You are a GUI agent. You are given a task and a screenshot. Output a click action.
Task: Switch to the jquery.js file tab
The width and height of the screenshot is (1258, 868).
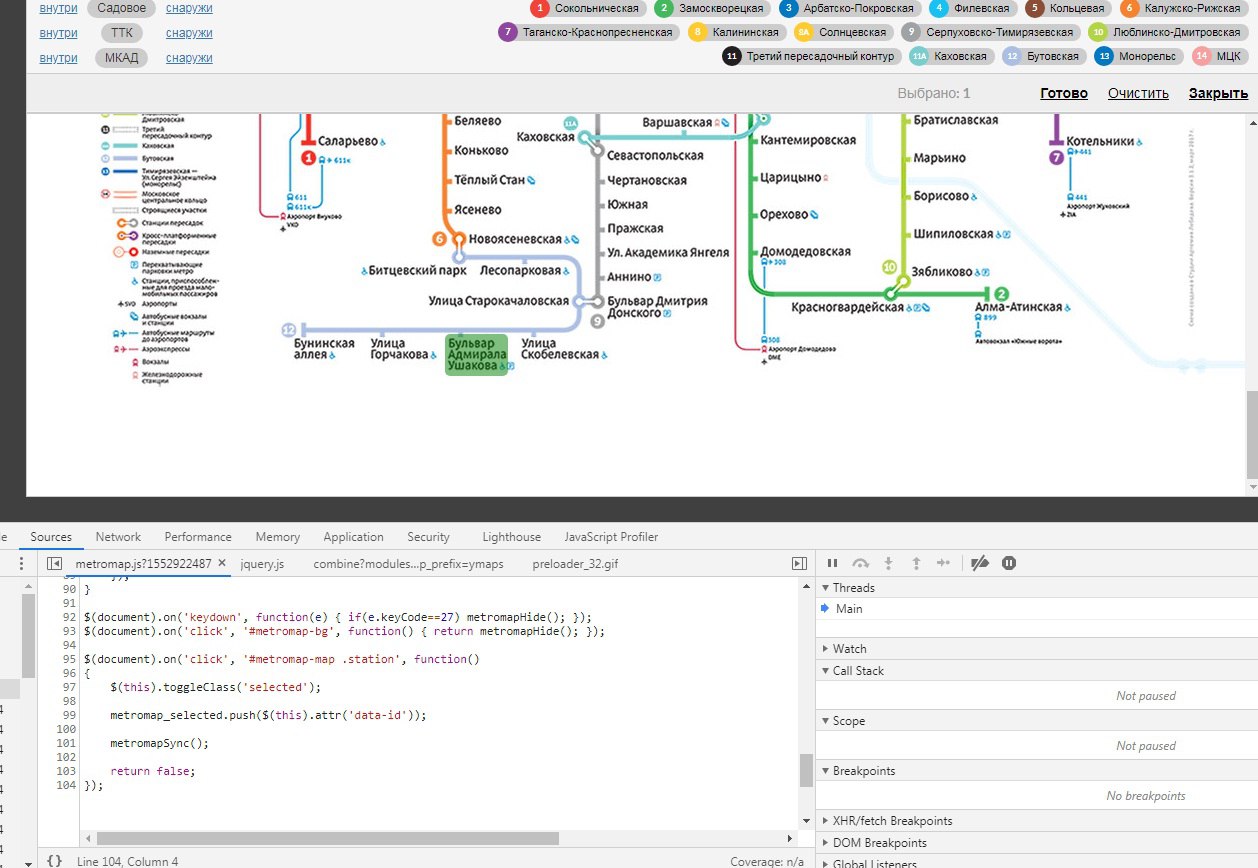(x=262, y=564)
